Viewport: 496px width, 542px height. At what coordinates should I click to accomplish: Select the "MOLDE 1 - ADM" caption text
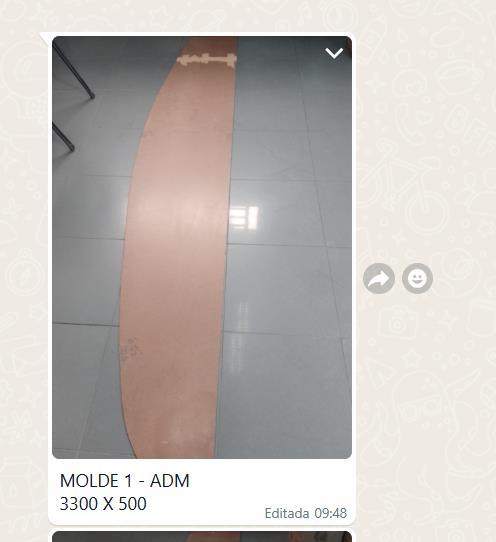124,481
